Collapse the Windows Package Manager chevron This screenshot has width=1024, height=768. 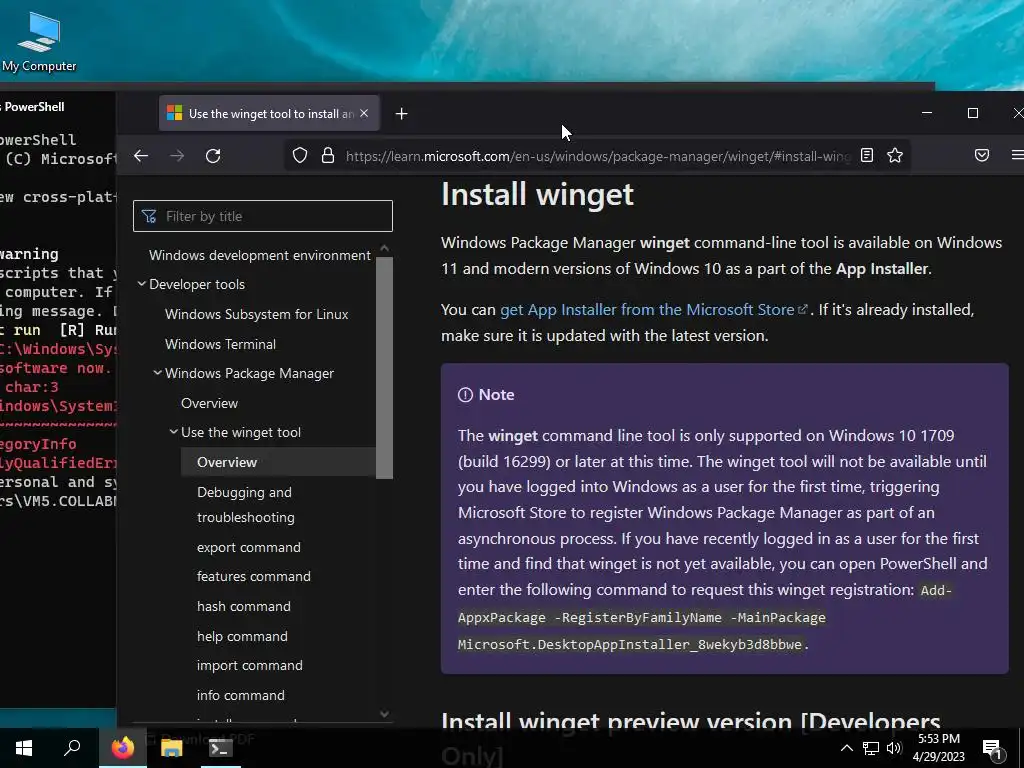pyautogui.click(x=157, y=373)
